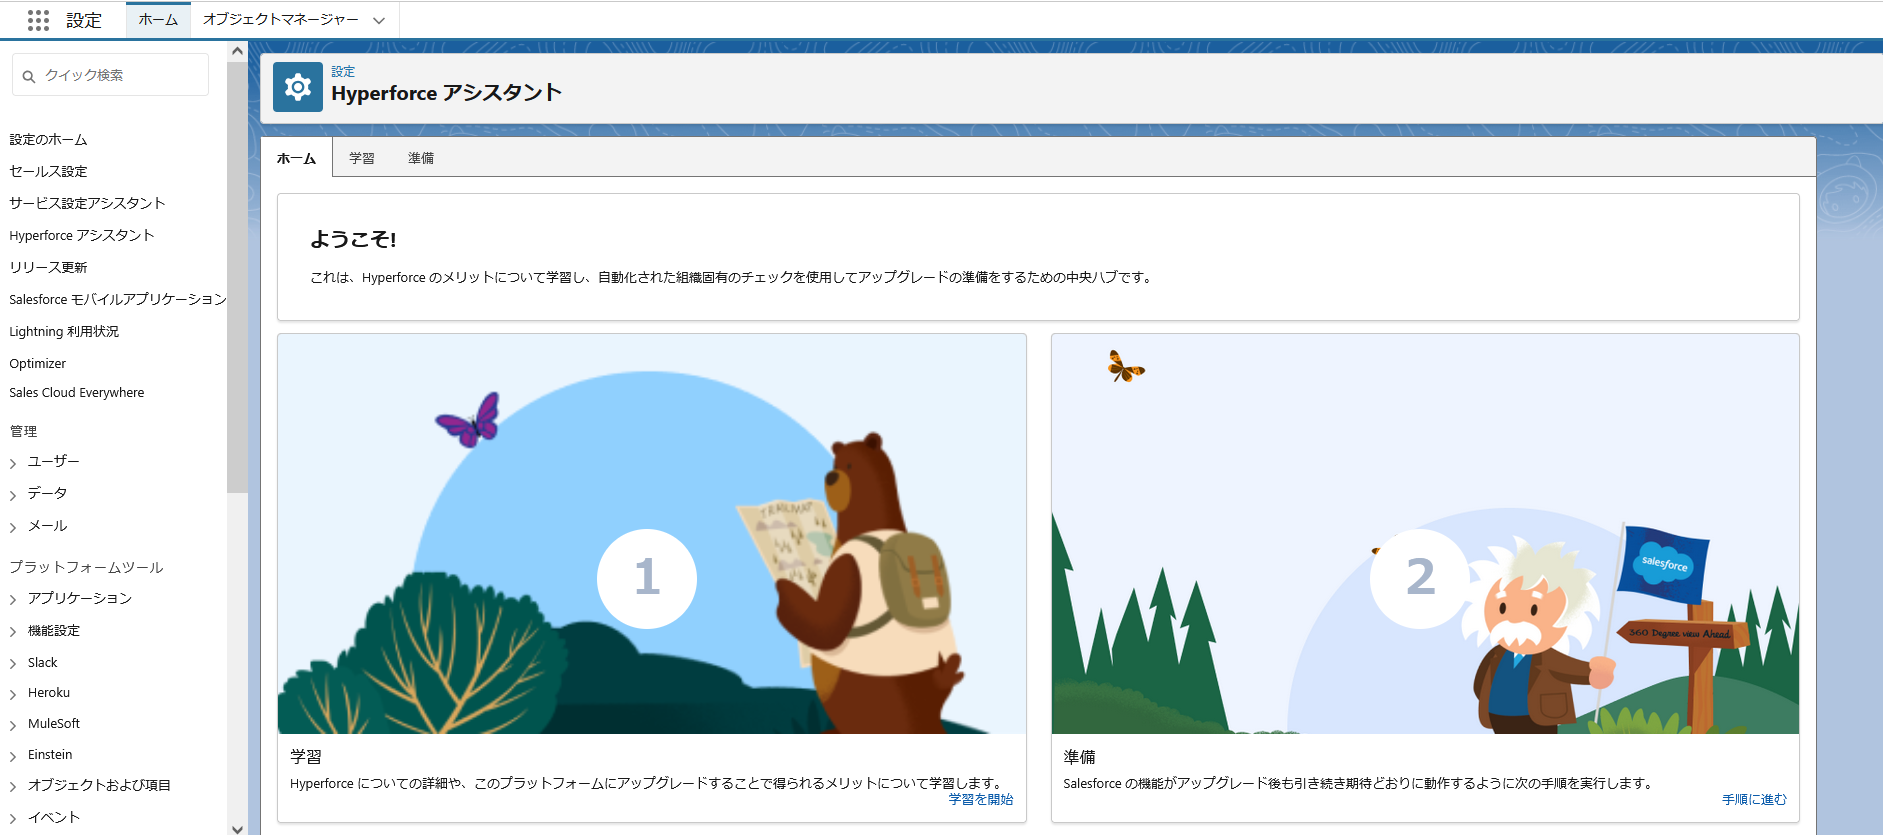This screenshot has height=835, width=1883.
Task: Select the データ label in the tree
Action: tap(48, 493)
